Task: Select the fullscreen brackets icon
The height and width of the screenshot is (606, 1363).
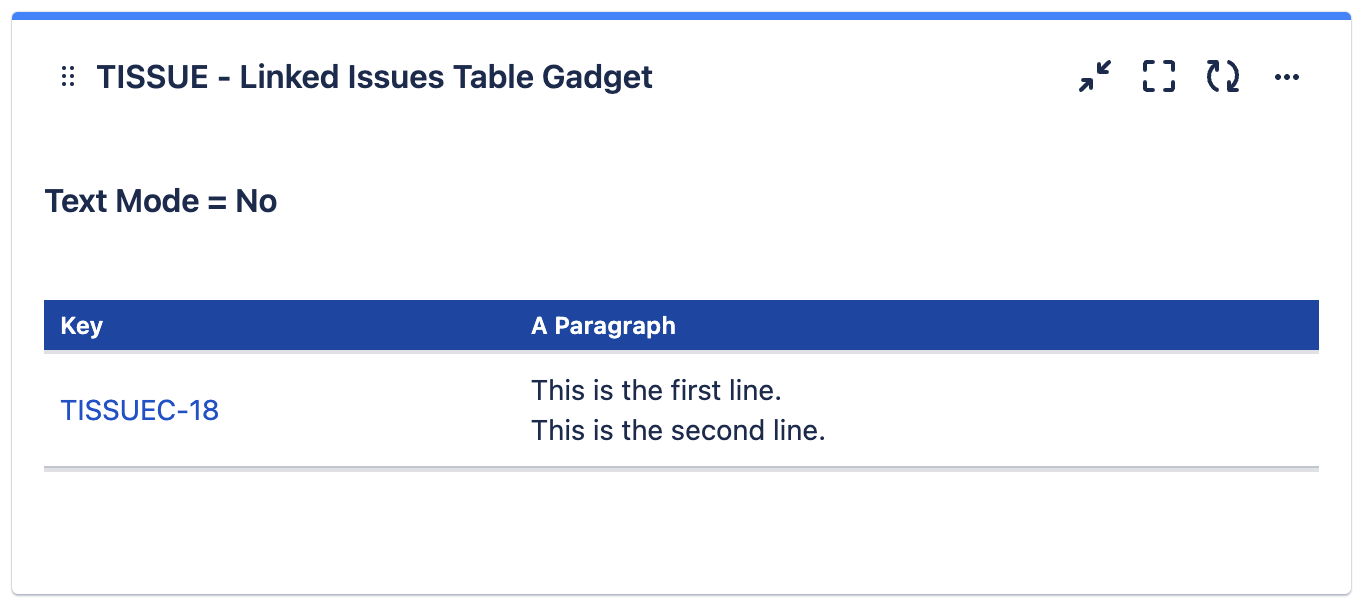Action: [x=1158, y=76]
